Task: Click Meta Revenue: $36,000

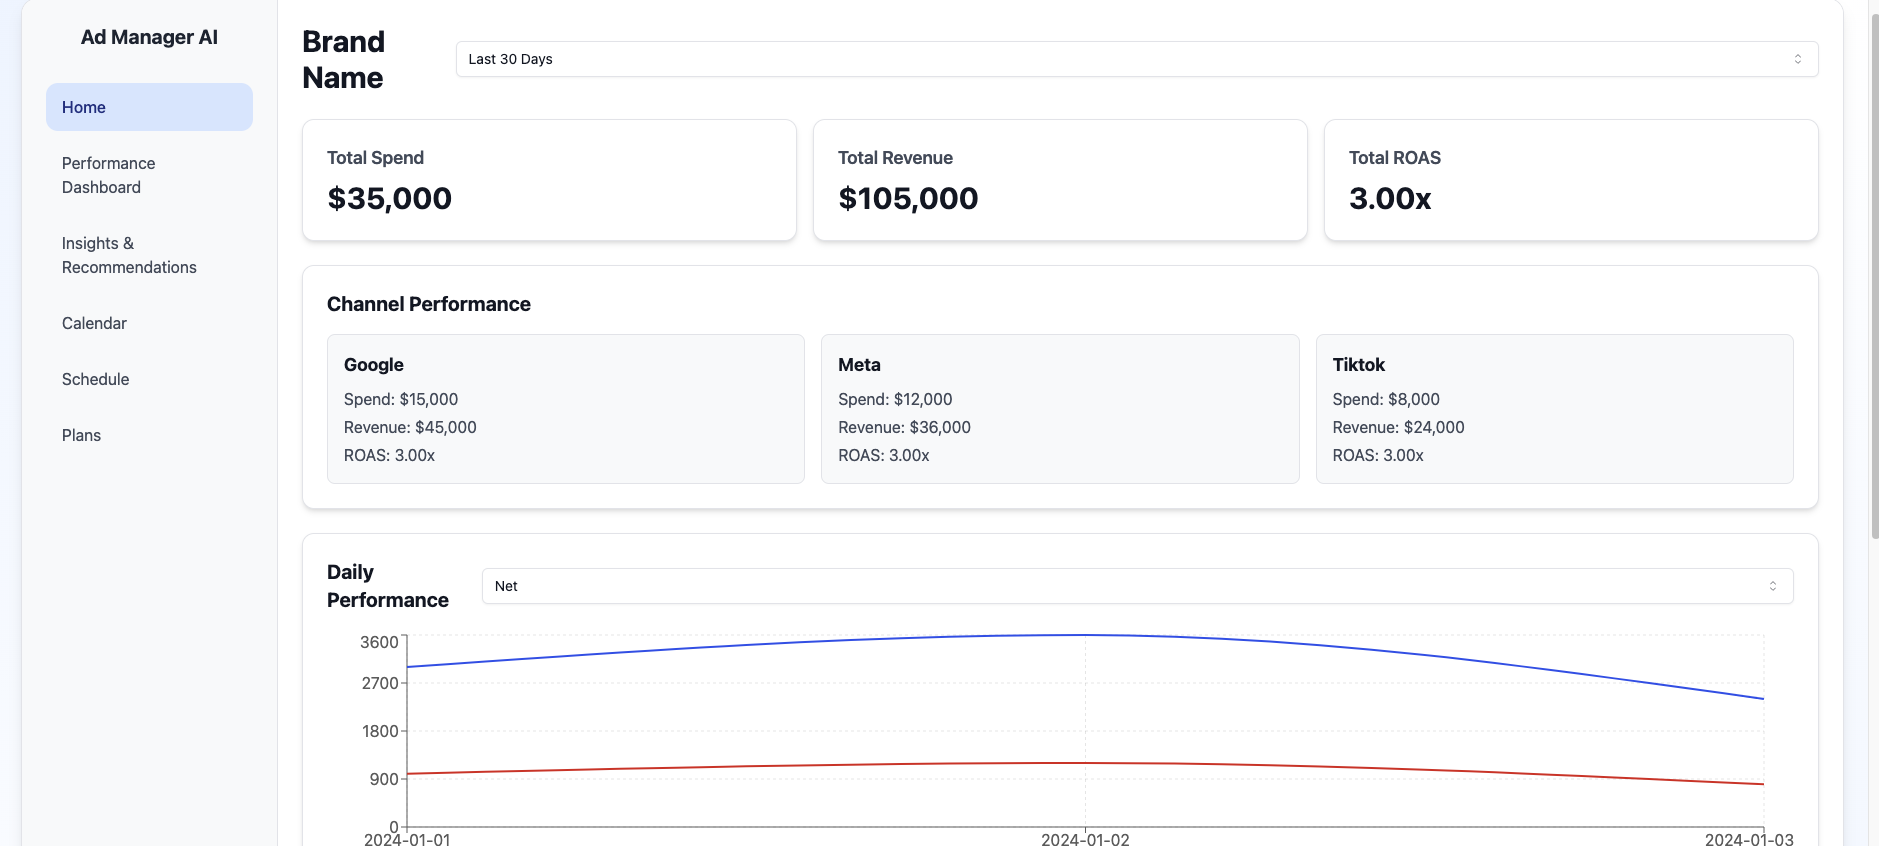Action: pos(904,427)
